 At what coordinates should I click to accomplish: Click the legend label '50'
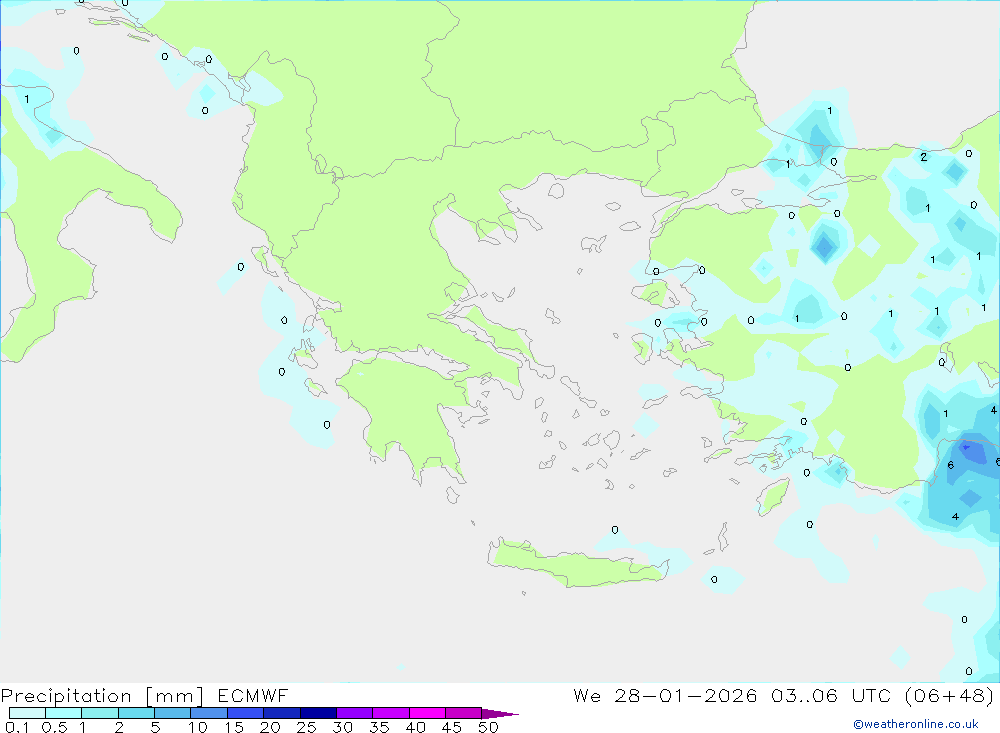coord(488,727)
